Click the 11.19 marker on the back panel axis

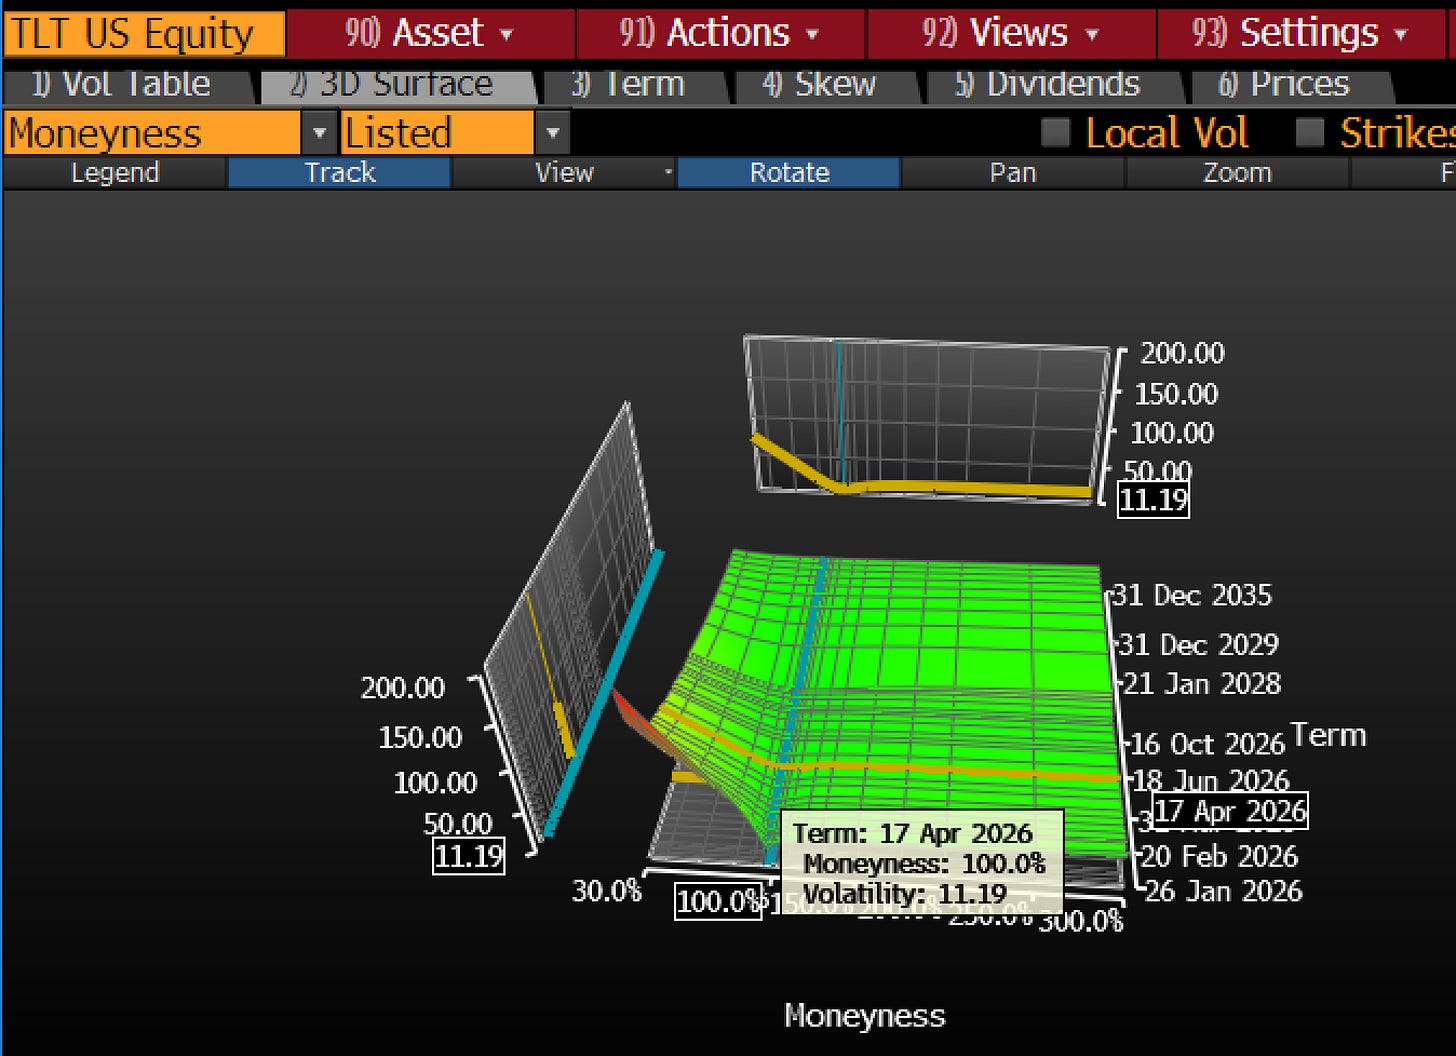pyautogui.click(x=1153, y=499)
